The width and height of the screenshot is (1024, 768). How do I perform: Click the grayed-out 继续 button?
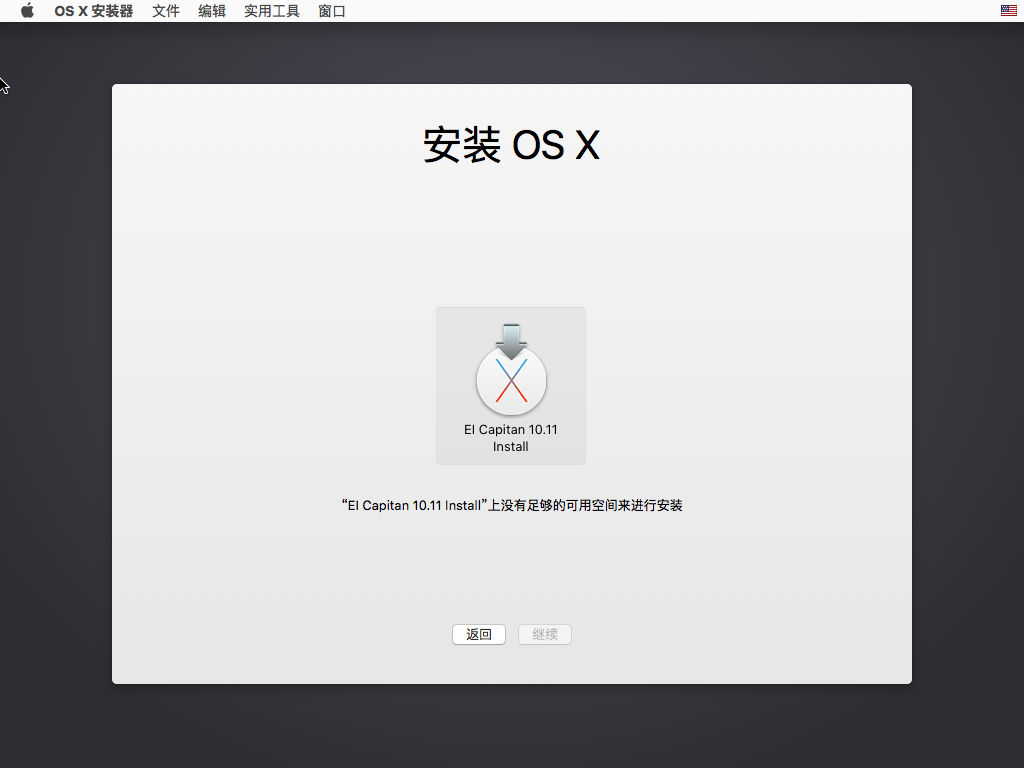545,635
